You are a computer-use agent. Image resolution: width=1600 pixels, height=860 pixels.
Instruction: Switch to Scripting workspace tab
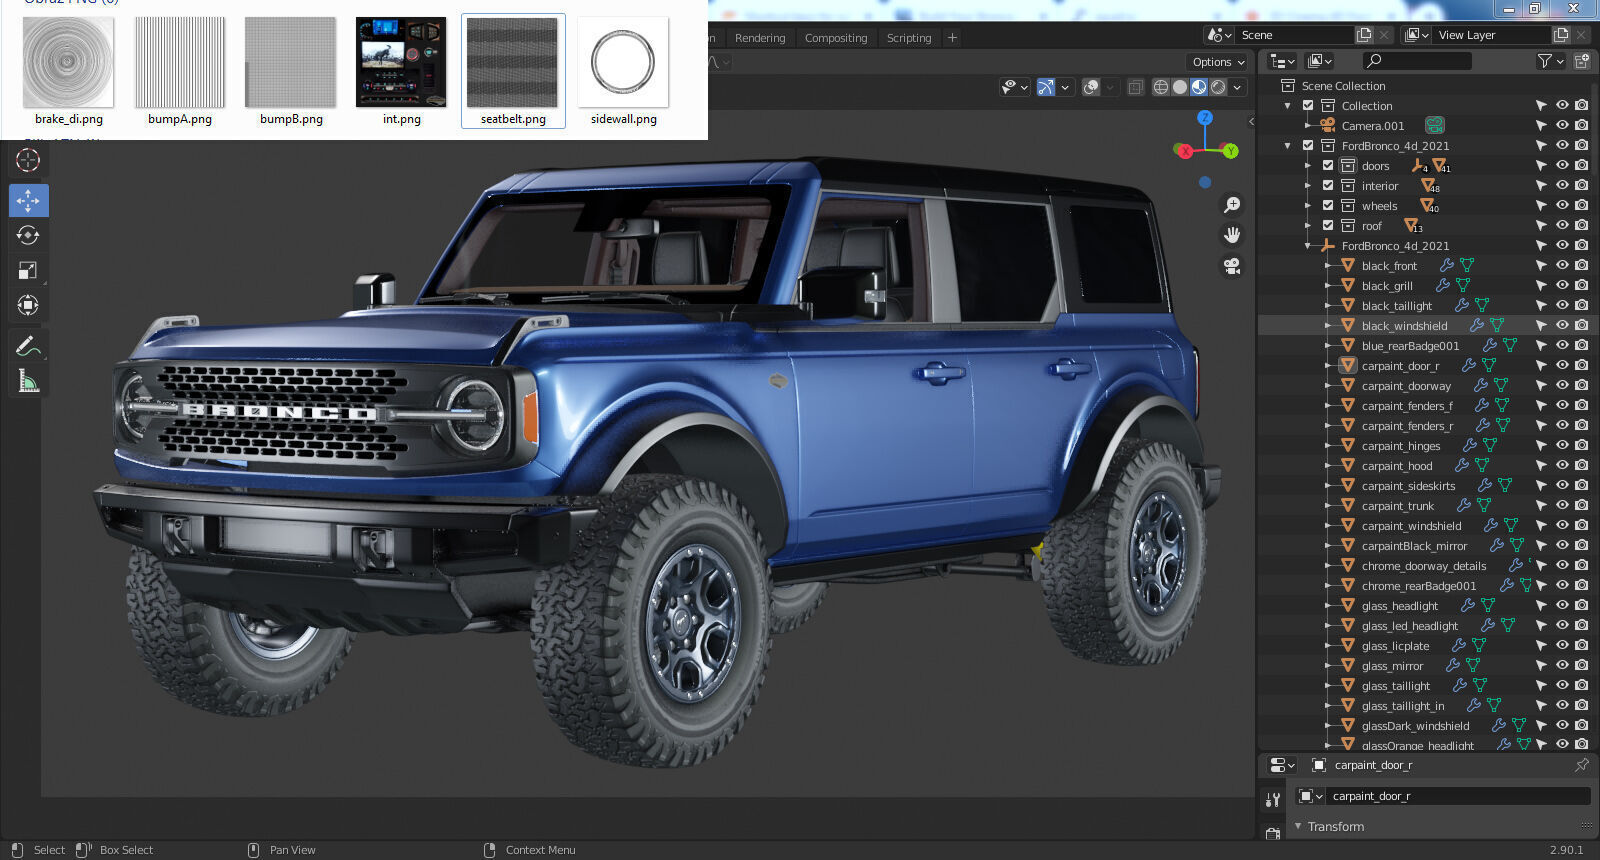click(x=909, y=38)
